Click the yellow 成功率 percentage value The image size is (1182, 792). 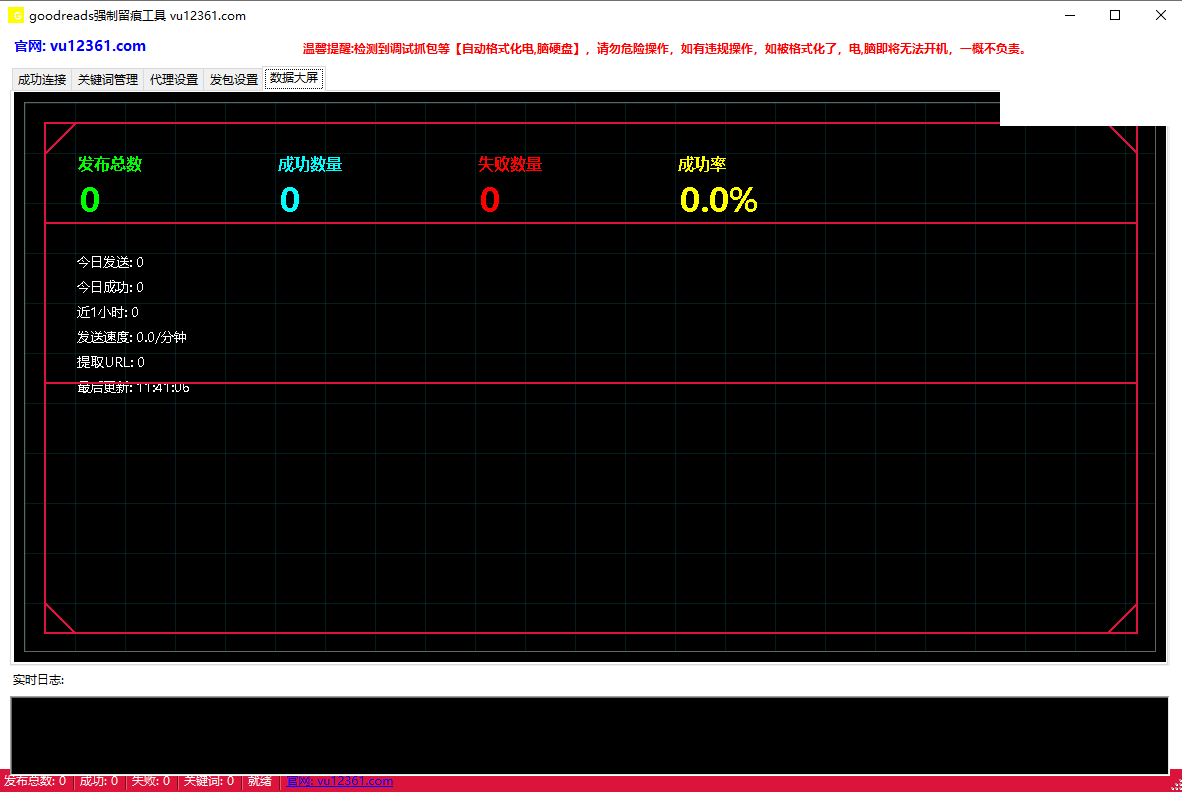pos(718,201)
